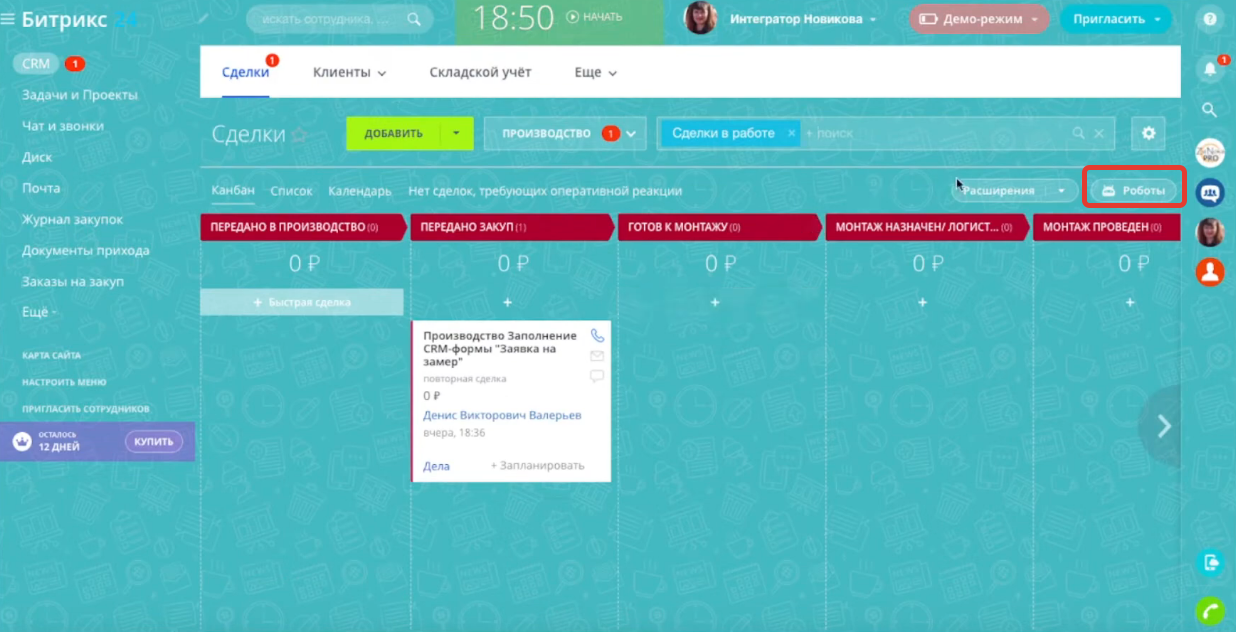
Task: Open the Складской учёт tab
Action: coord(480,72)
